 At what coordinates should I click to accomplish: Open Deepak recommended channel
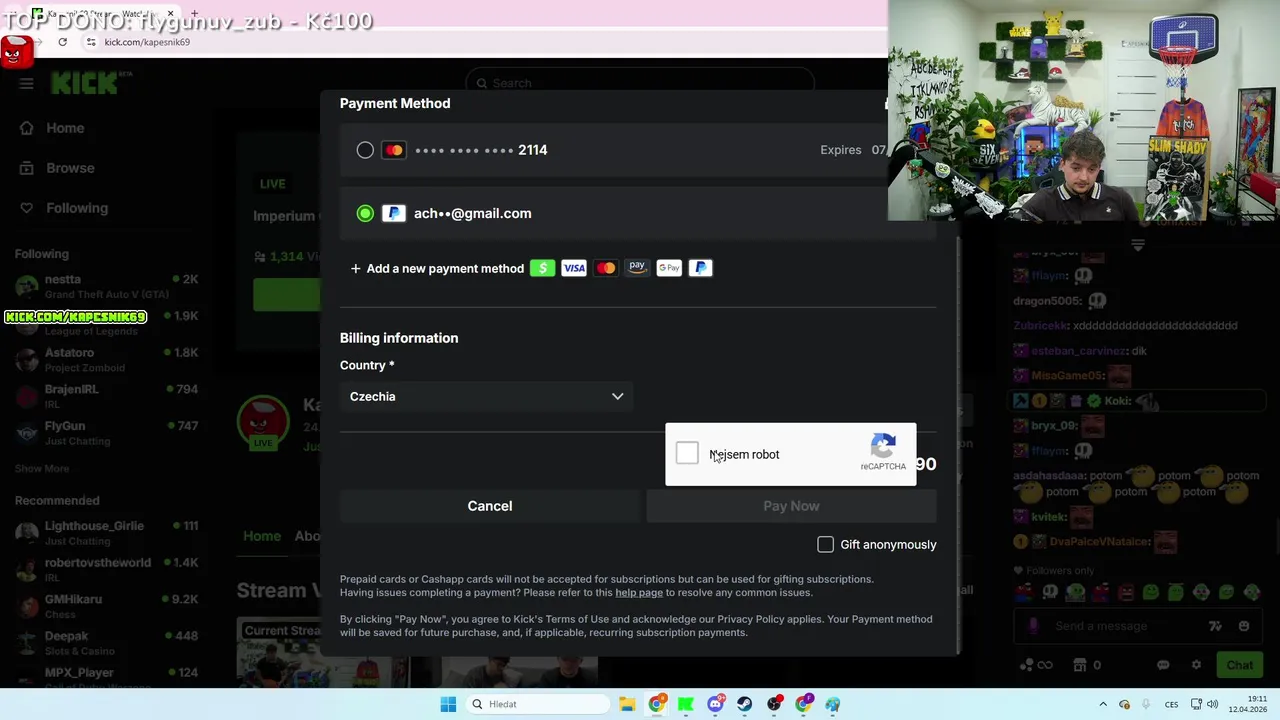click(106, 642)
